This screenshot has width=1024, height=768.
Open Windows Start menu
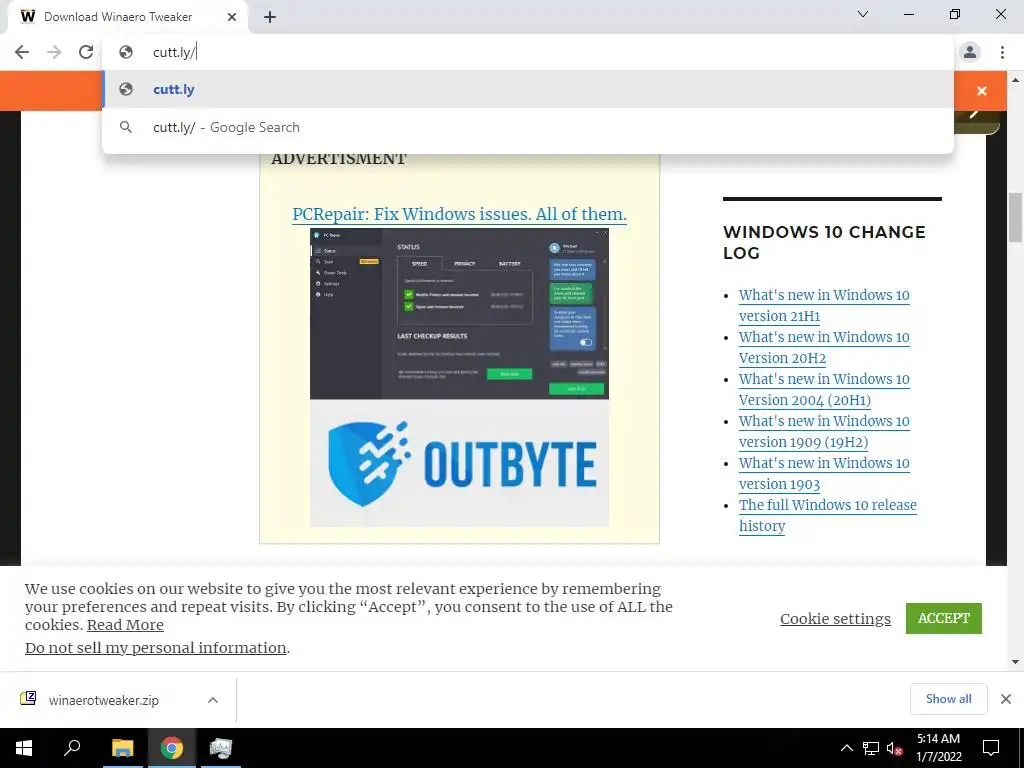coord(24,748)
